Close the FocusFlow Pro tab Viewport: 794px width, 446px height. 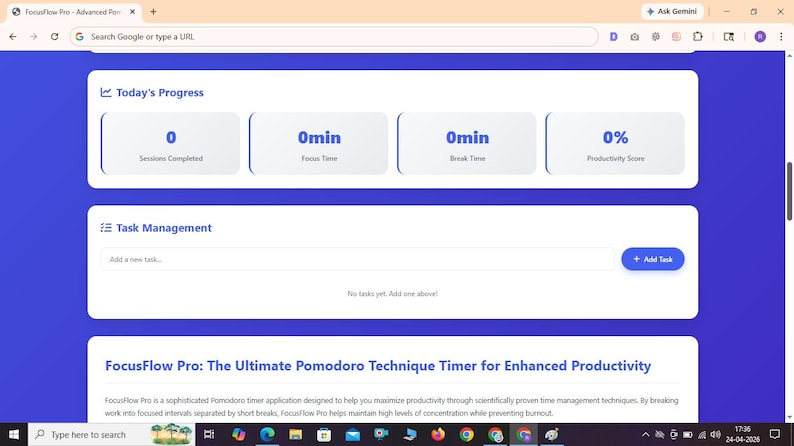[x=133, y=12]
